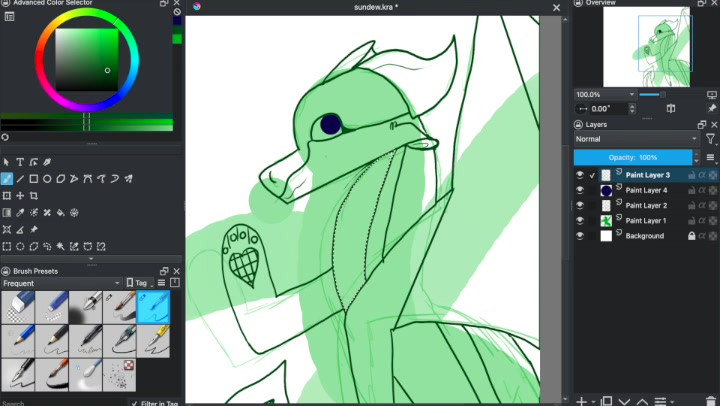Select the Smart Patch tool
This screenshot has height=406, width=720.
[47, 213]
